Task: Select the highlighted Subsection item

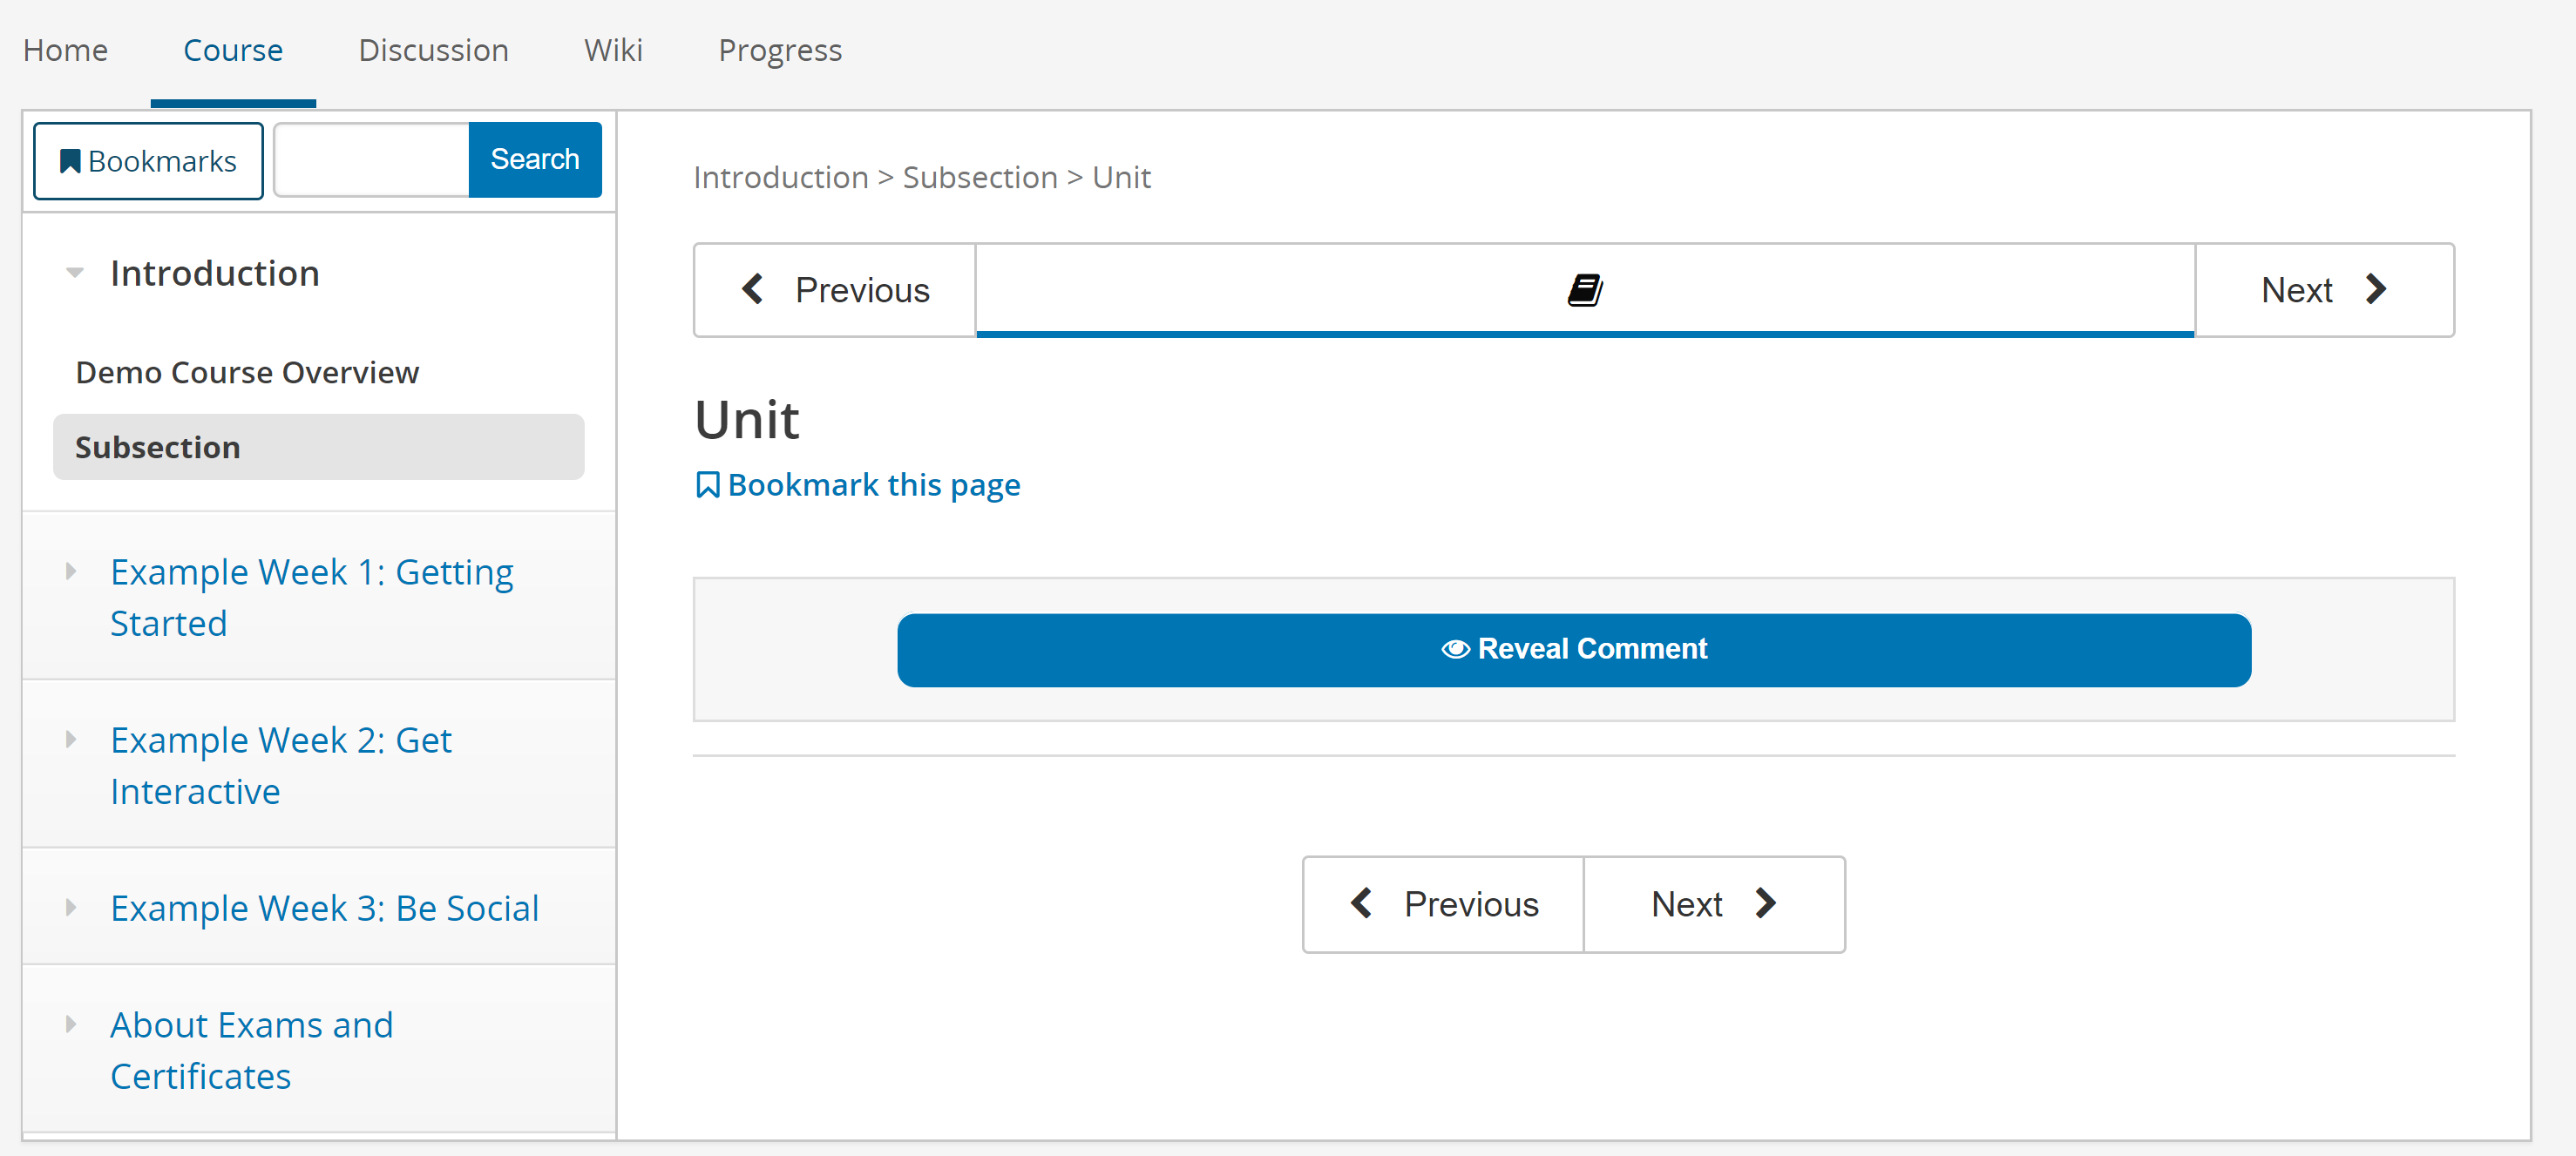Action: click(x=319, y=447)
